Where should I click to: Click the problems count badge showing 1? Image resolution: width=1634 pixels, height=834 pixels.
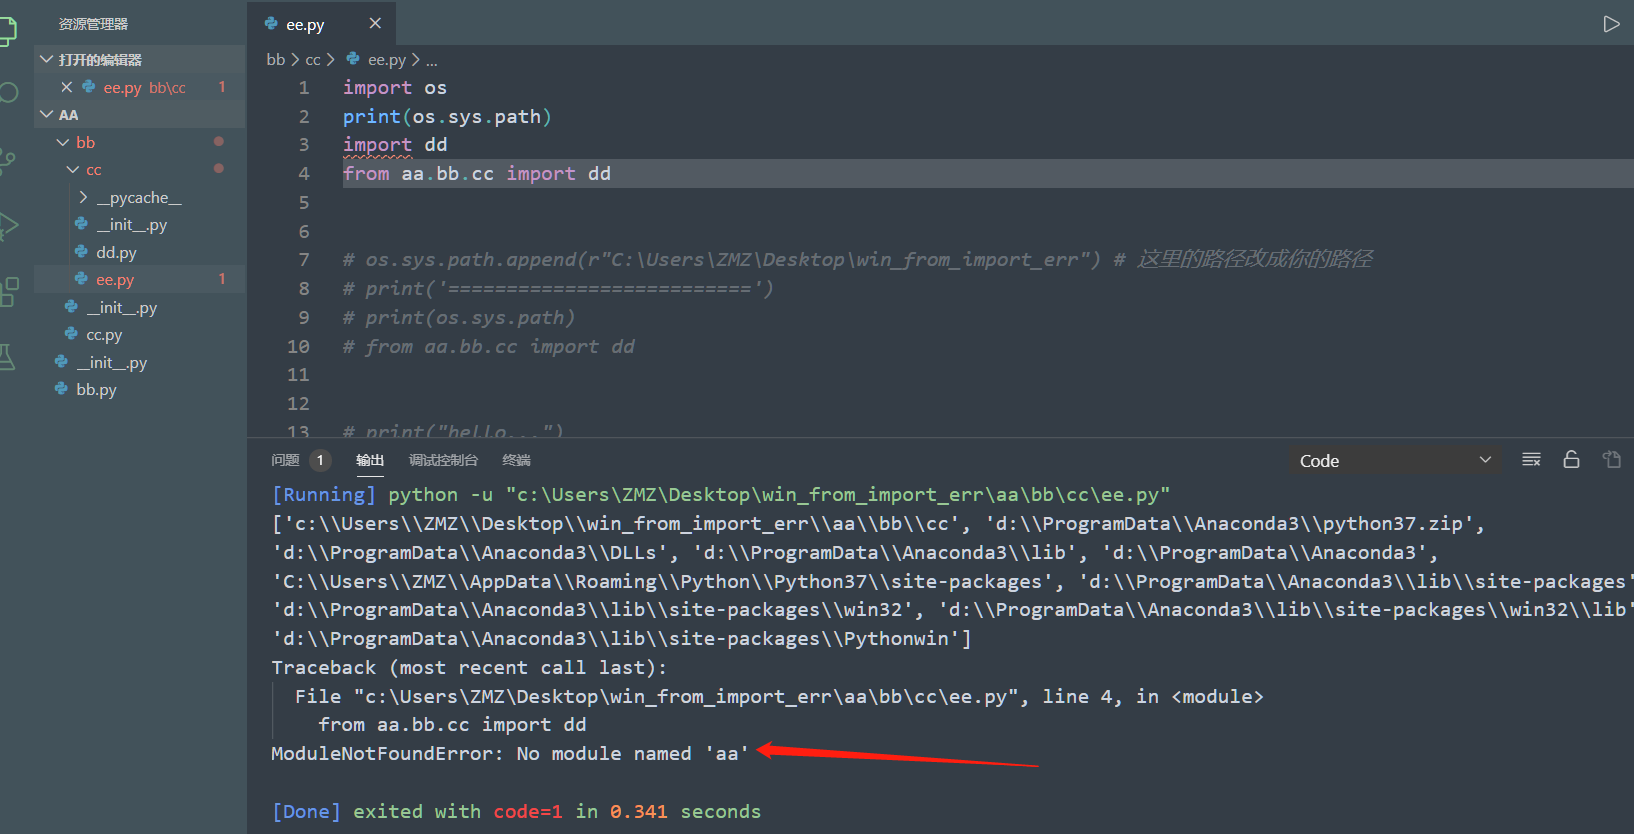[320, 460]
